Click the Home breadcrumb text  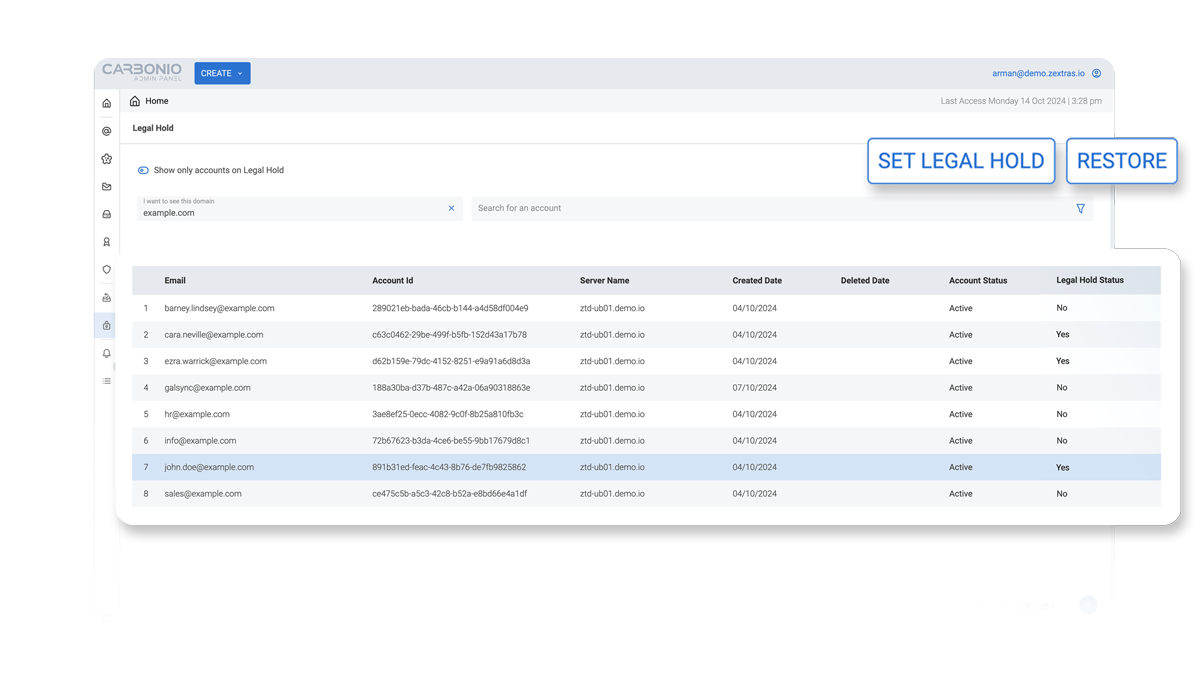pyautogui.click(x=157, y=101)
